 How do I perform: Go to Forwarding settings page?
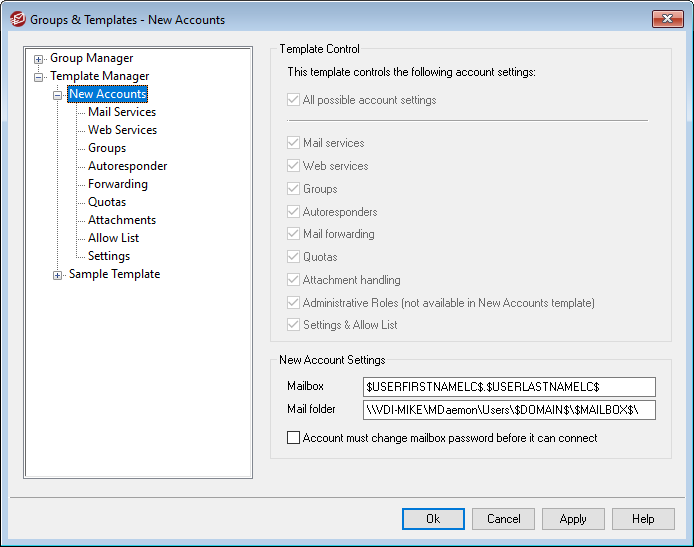(x=117, y=184)
